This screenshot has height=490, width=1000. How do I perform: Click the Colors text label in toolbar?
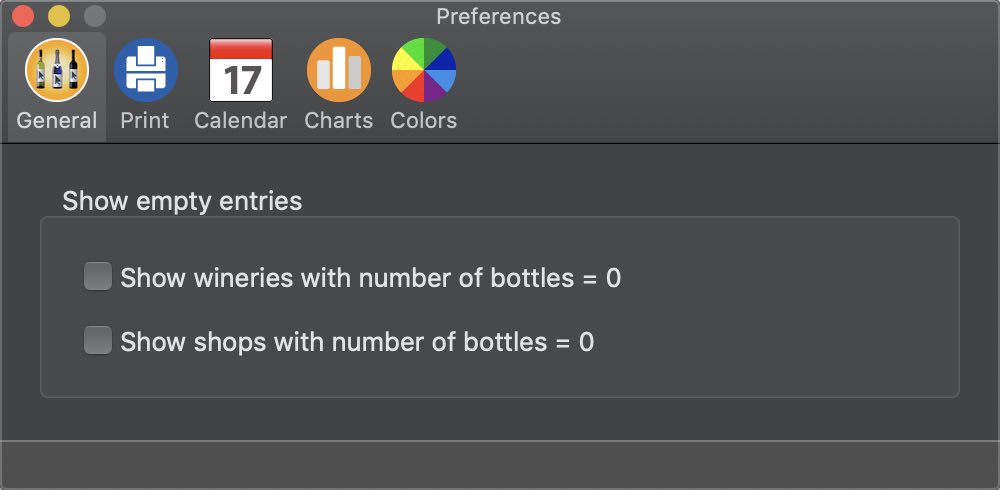pos(423,121)
